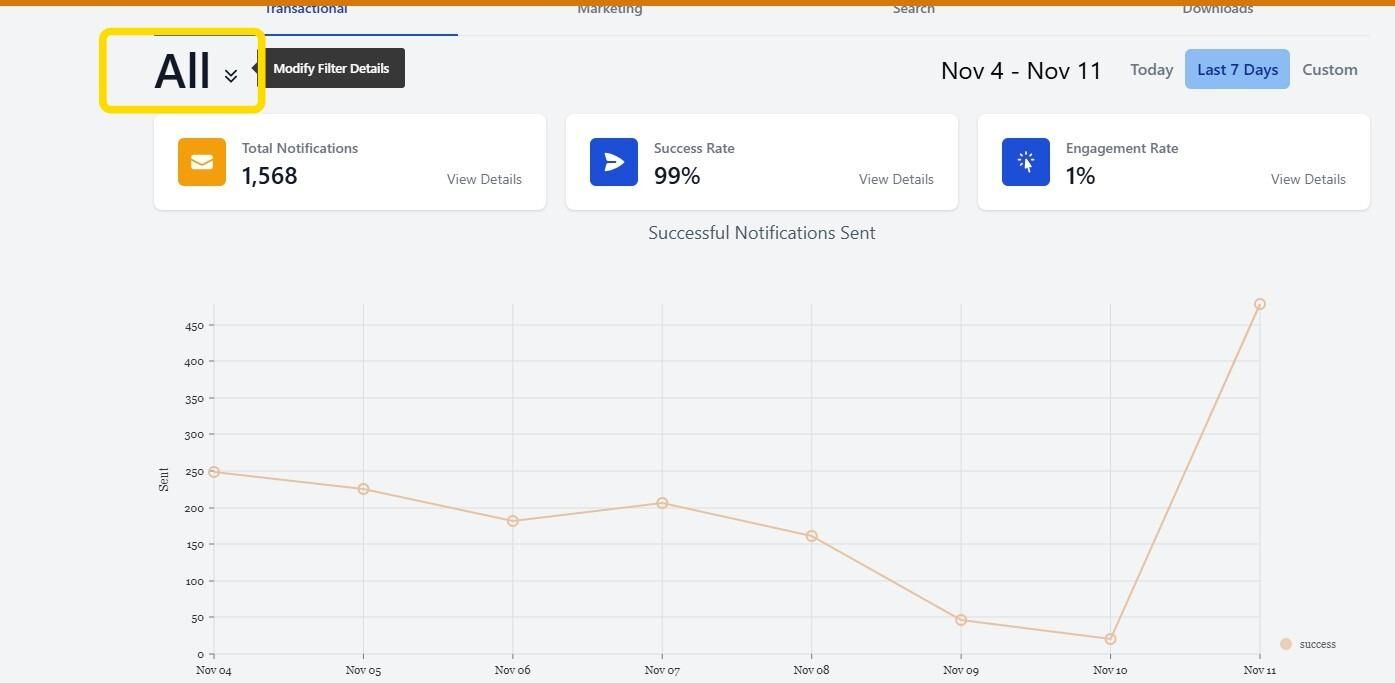View Details for Engagement Rate
Screen dimensions: 1395x683
tap(1308, 180)
